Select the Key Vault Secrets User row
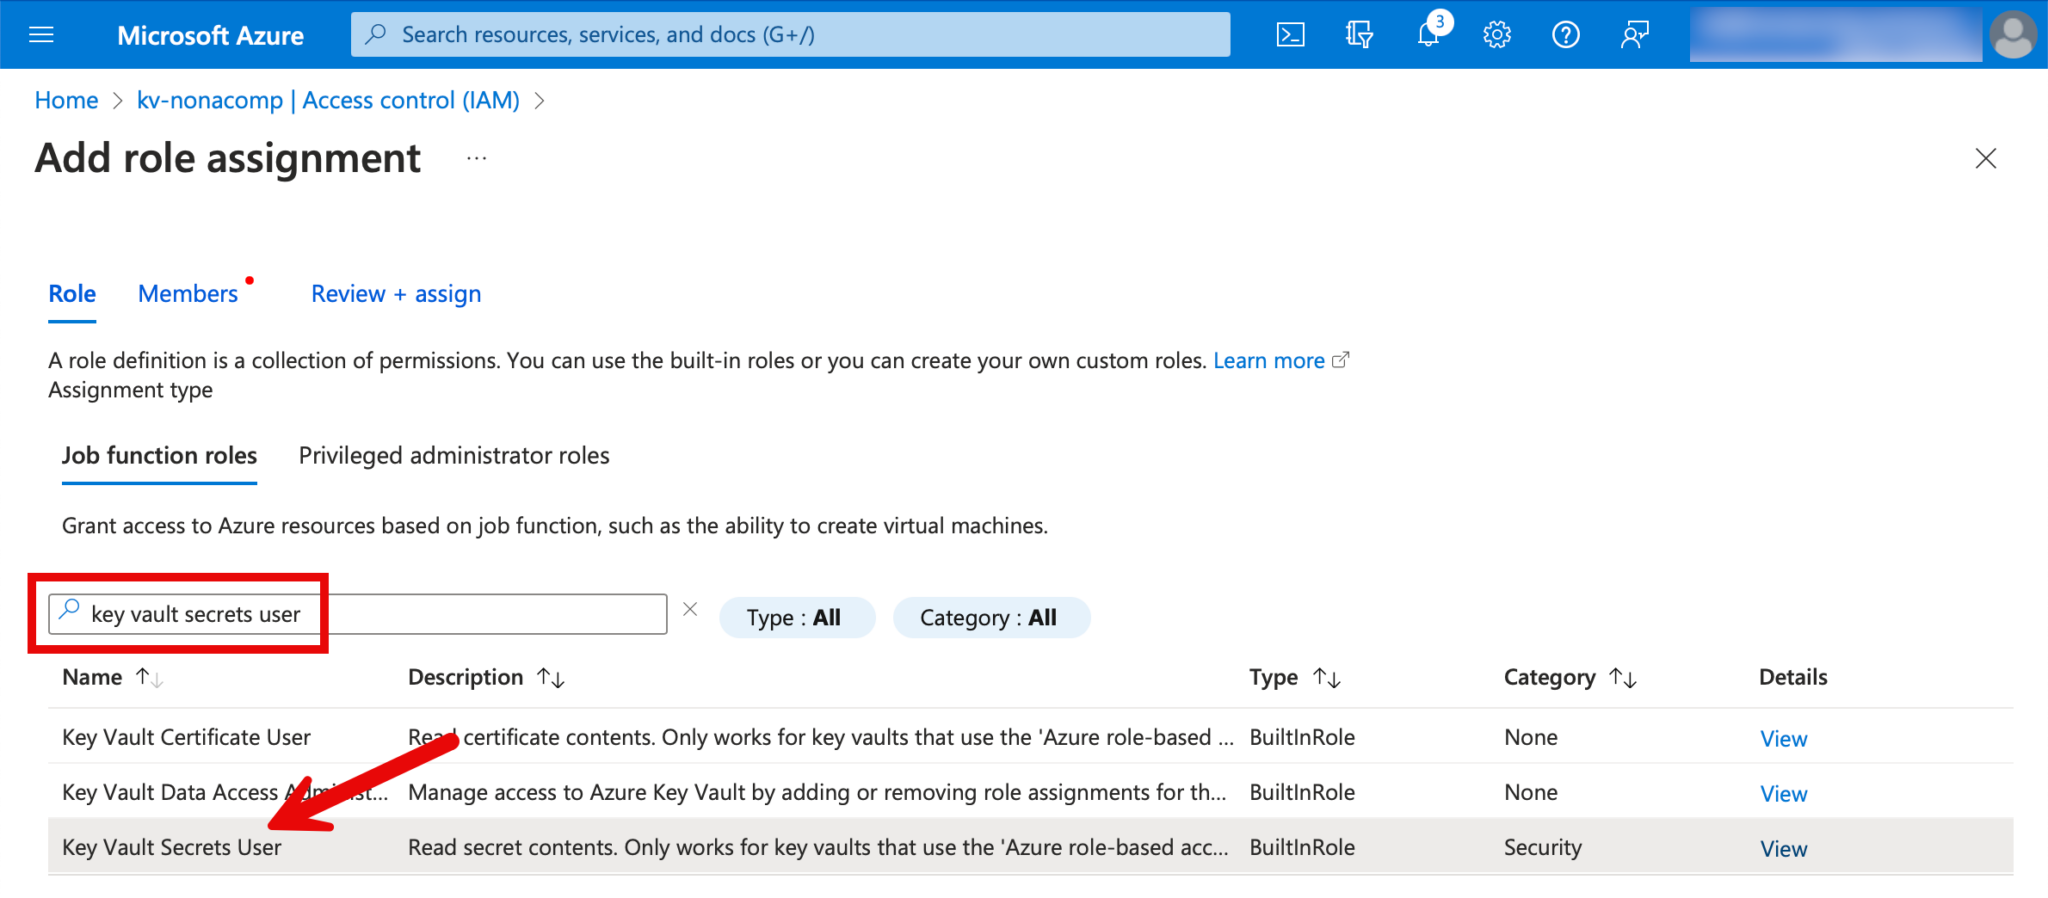The width and height of the screenshot is (2048, 898). (x=172, y=847)
